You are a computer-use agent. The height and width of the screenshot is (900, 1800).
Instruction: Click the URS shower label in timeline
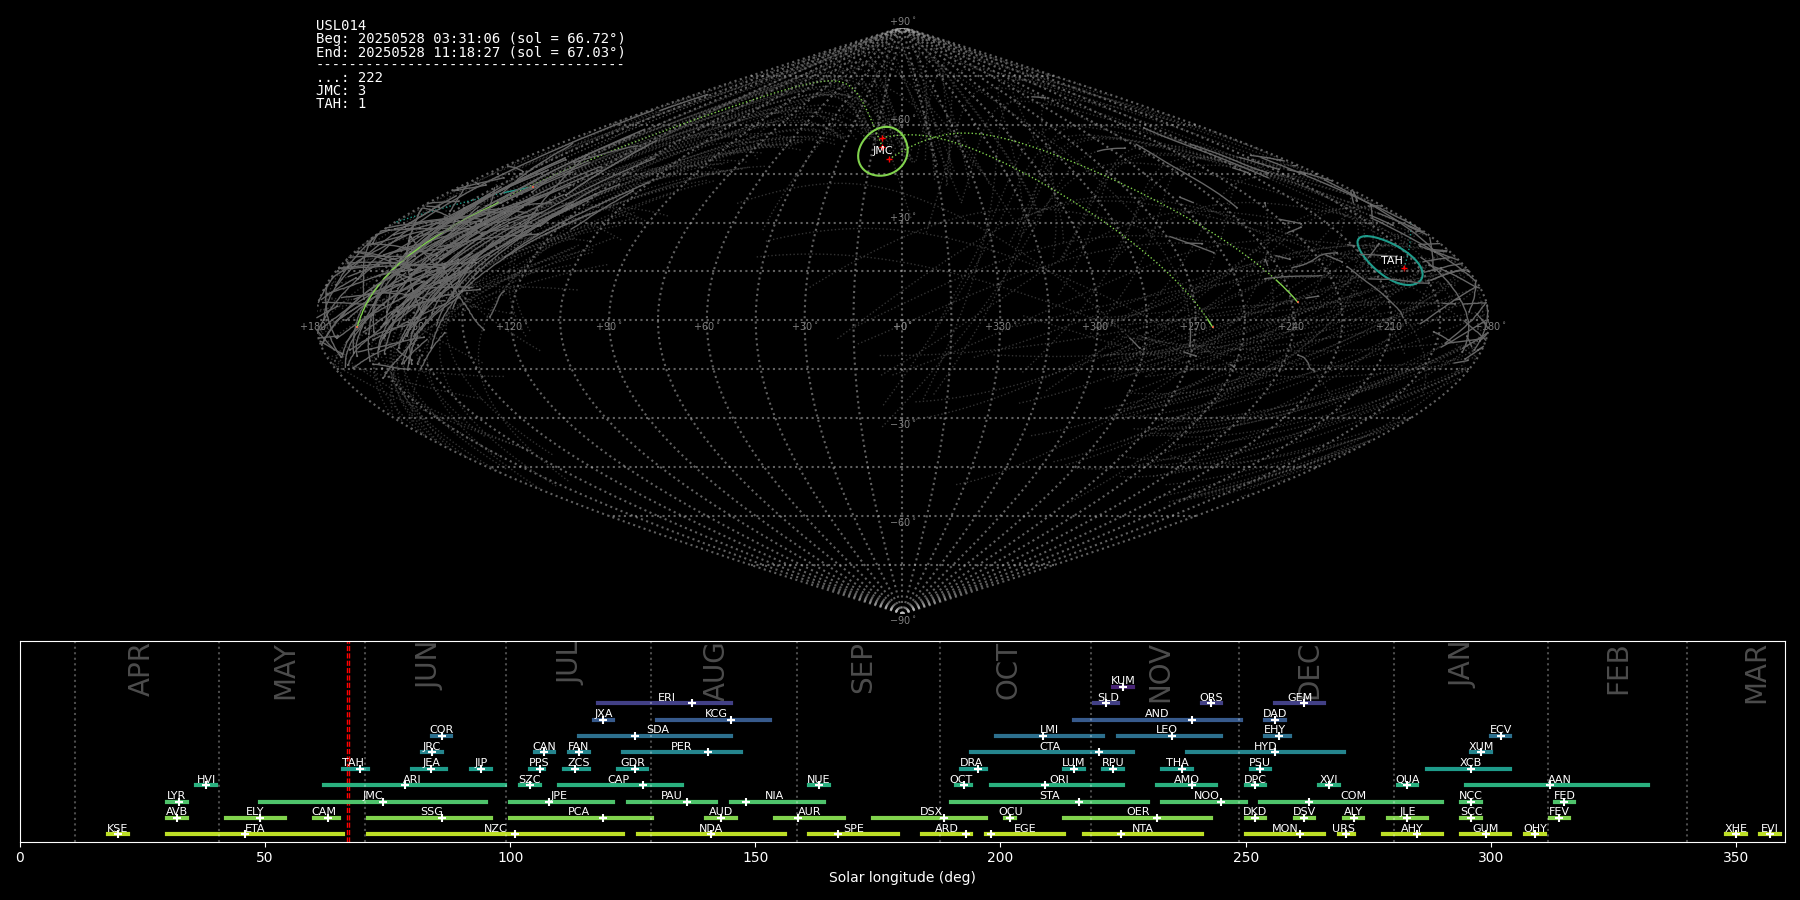(1343, 829)
